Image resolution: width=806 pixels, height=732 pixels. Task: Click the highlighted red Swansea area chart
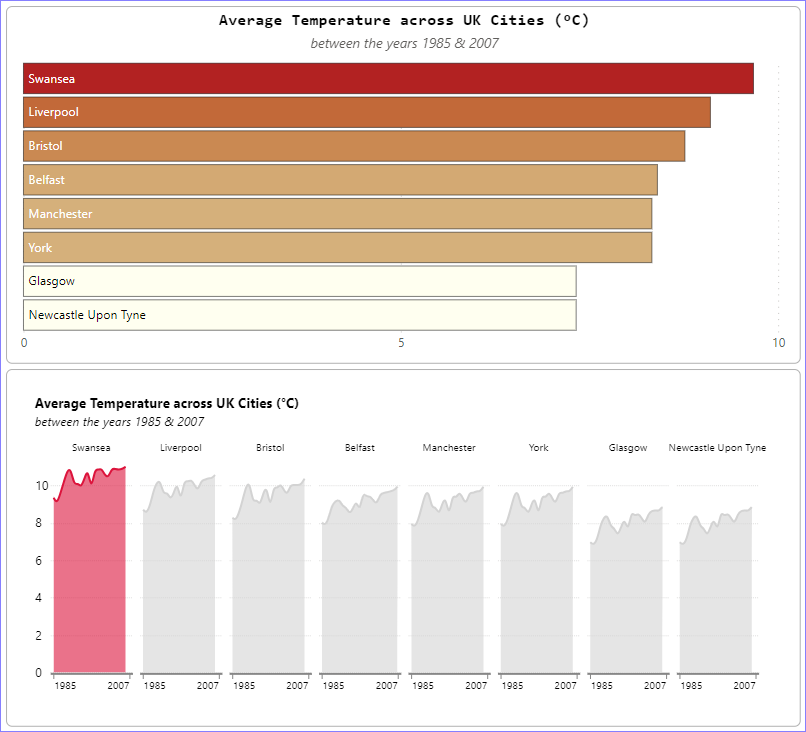(90, 580)
